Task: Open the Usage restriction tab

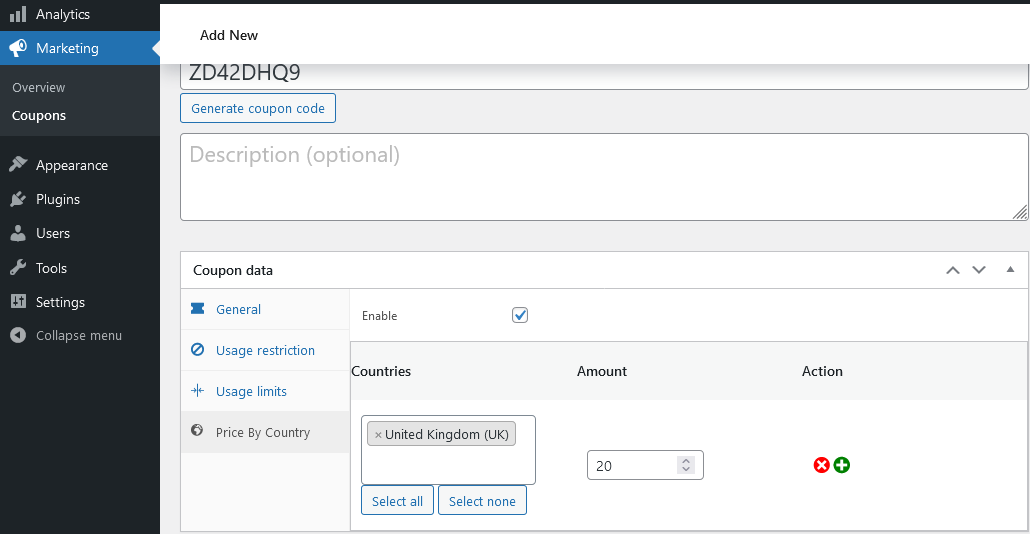Action: point(265,350)
